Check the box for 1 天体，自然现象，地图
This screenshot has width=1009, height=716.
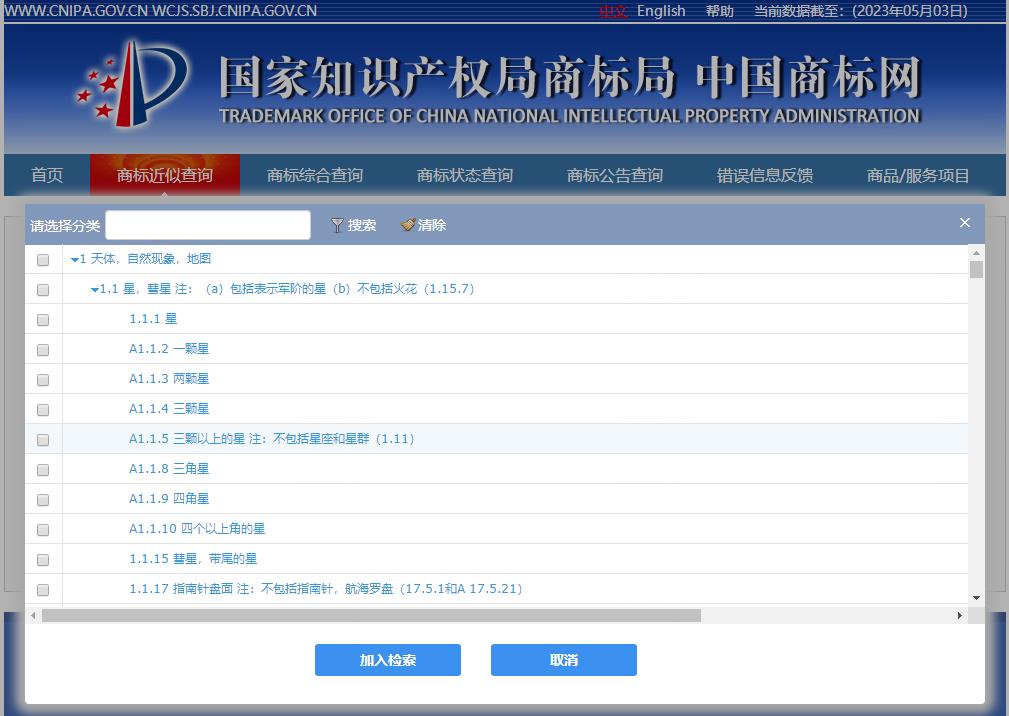[x=43, y=259]
